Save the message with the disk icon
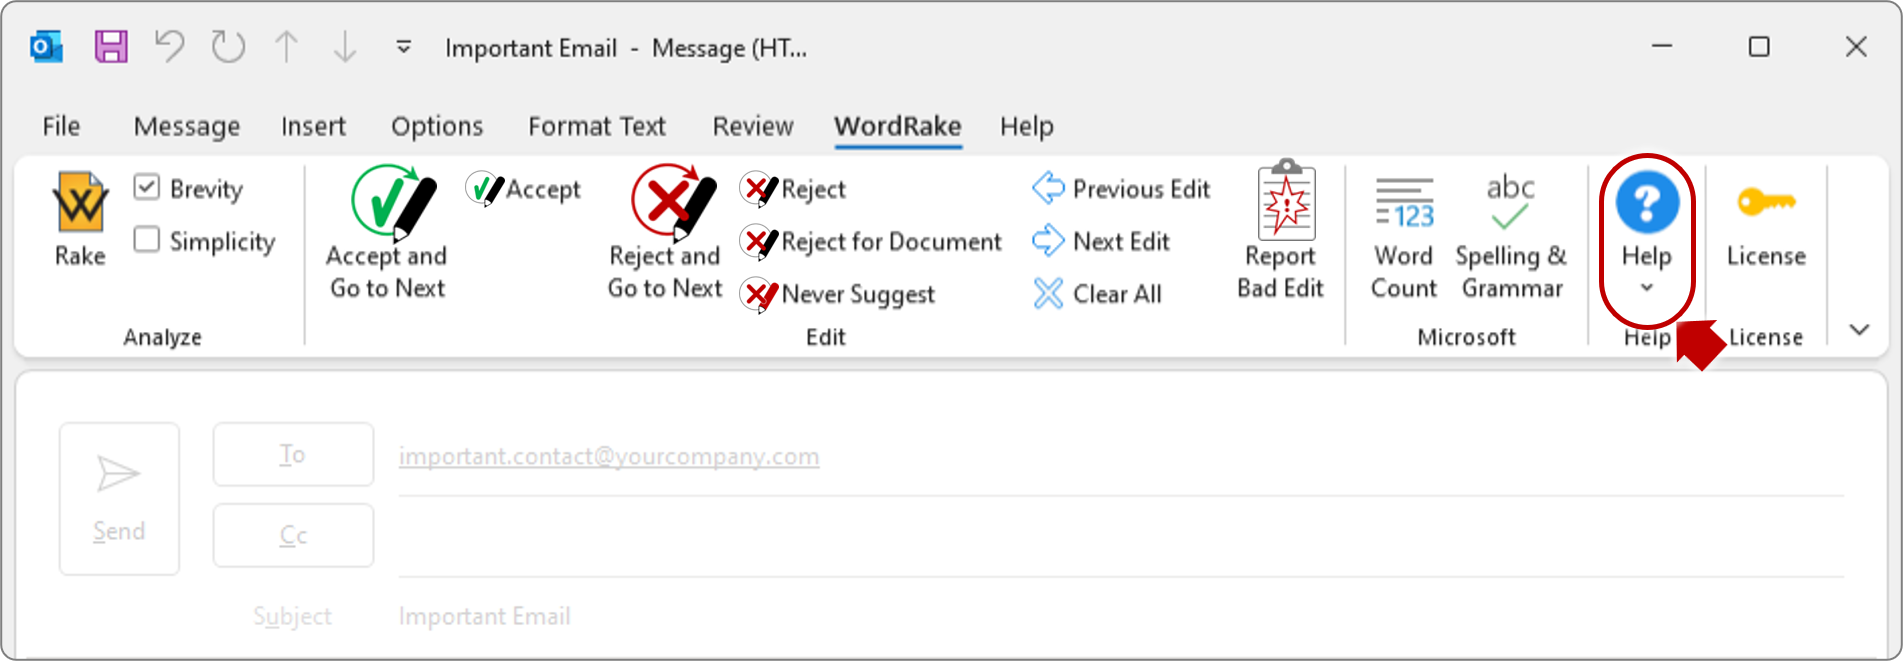This screenshot has height=661, width=1903. [111, 46]
